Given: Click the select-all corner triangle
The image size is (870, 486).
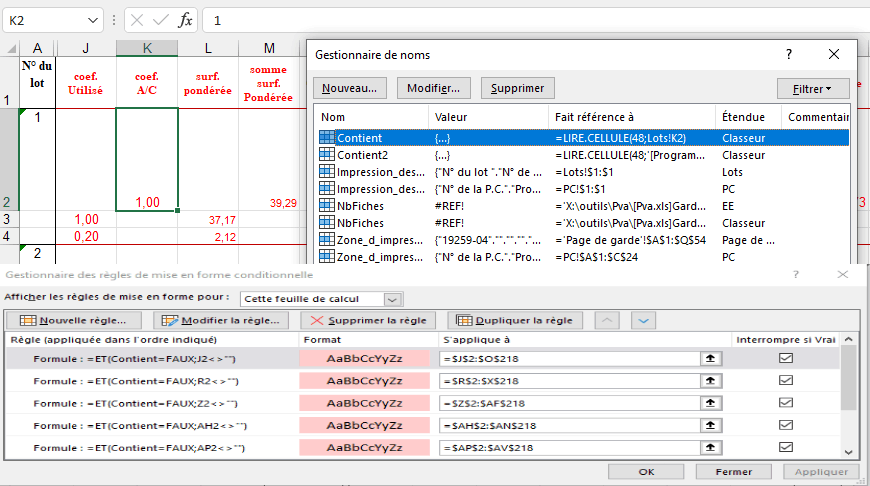Looking at the screenshot, I should click(x=11, y=49).
